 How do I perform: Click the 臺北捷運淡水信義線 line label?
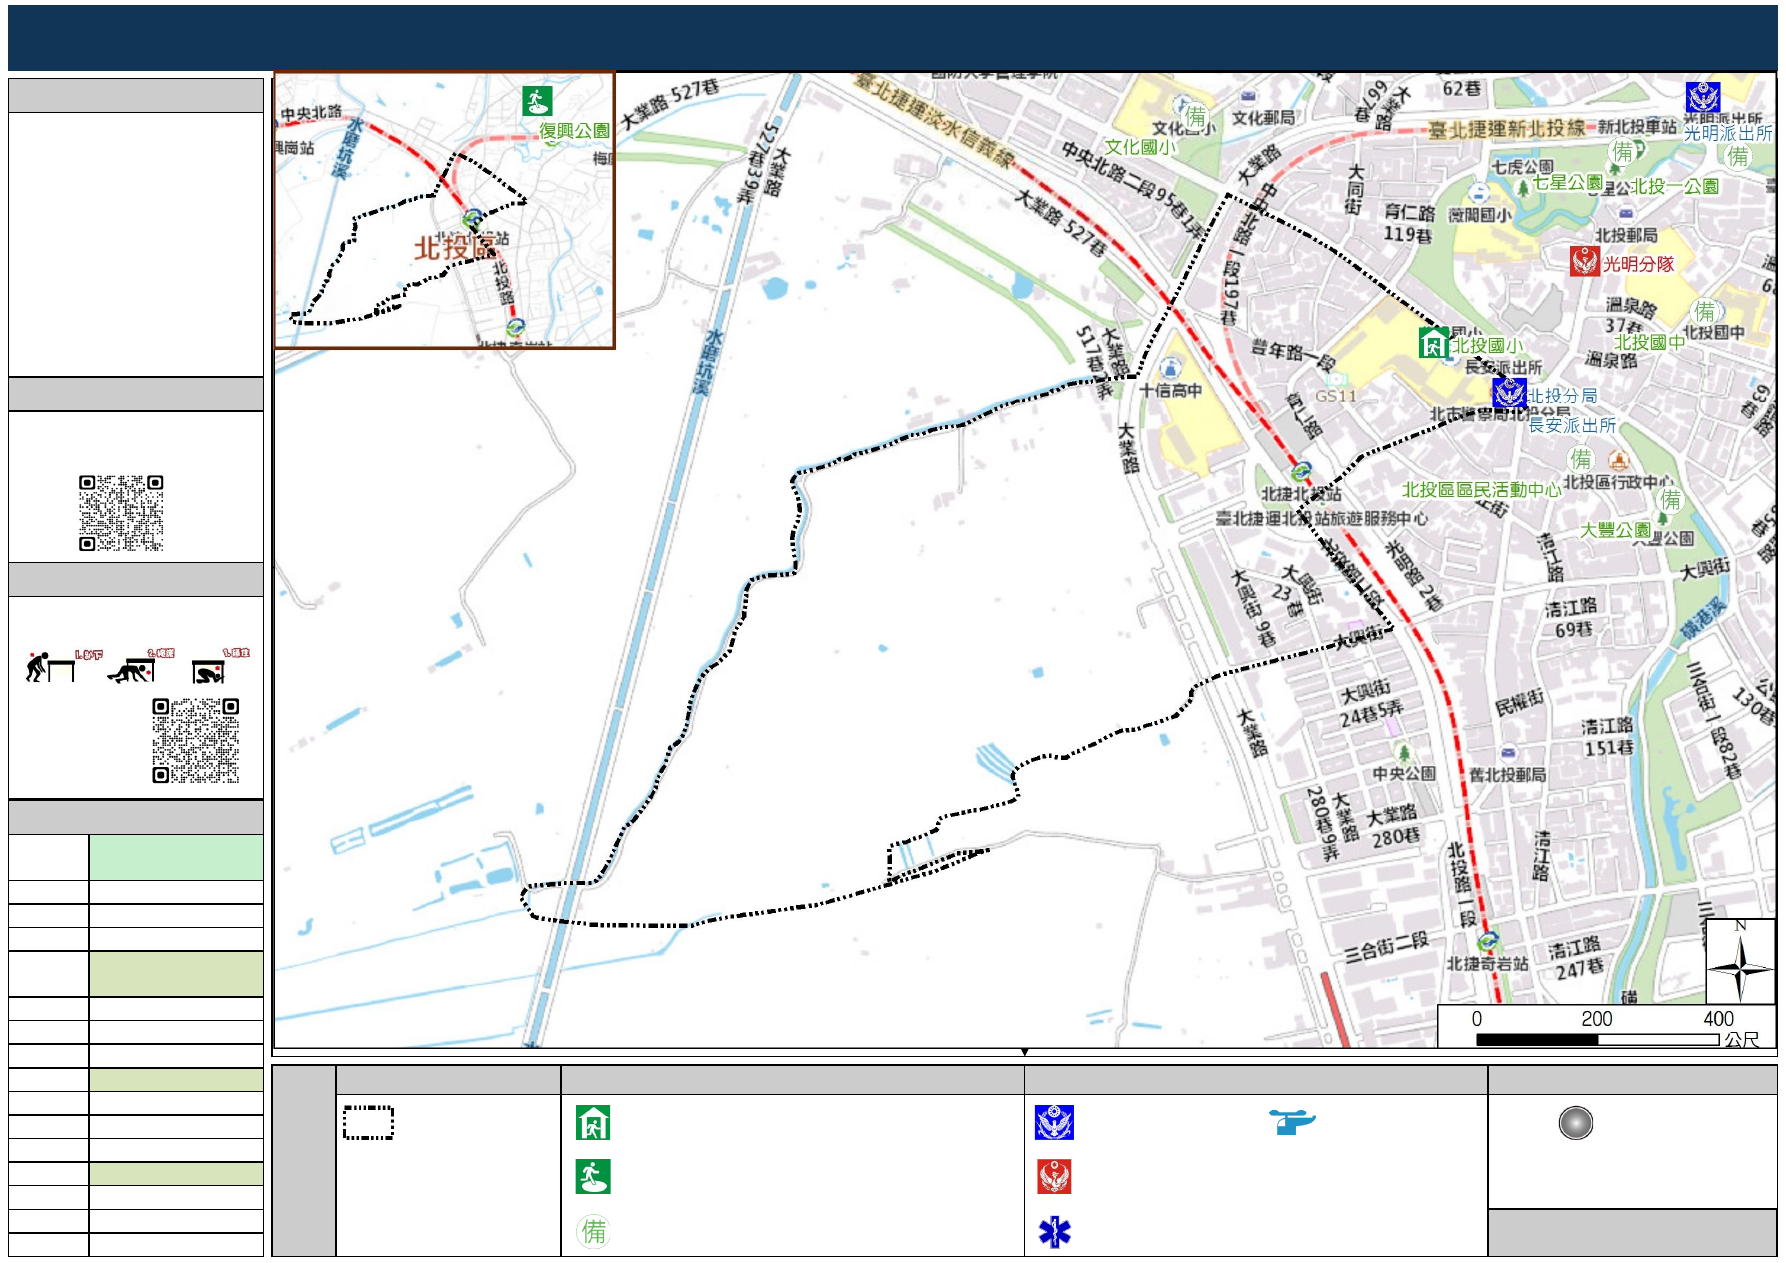(934, 122)
